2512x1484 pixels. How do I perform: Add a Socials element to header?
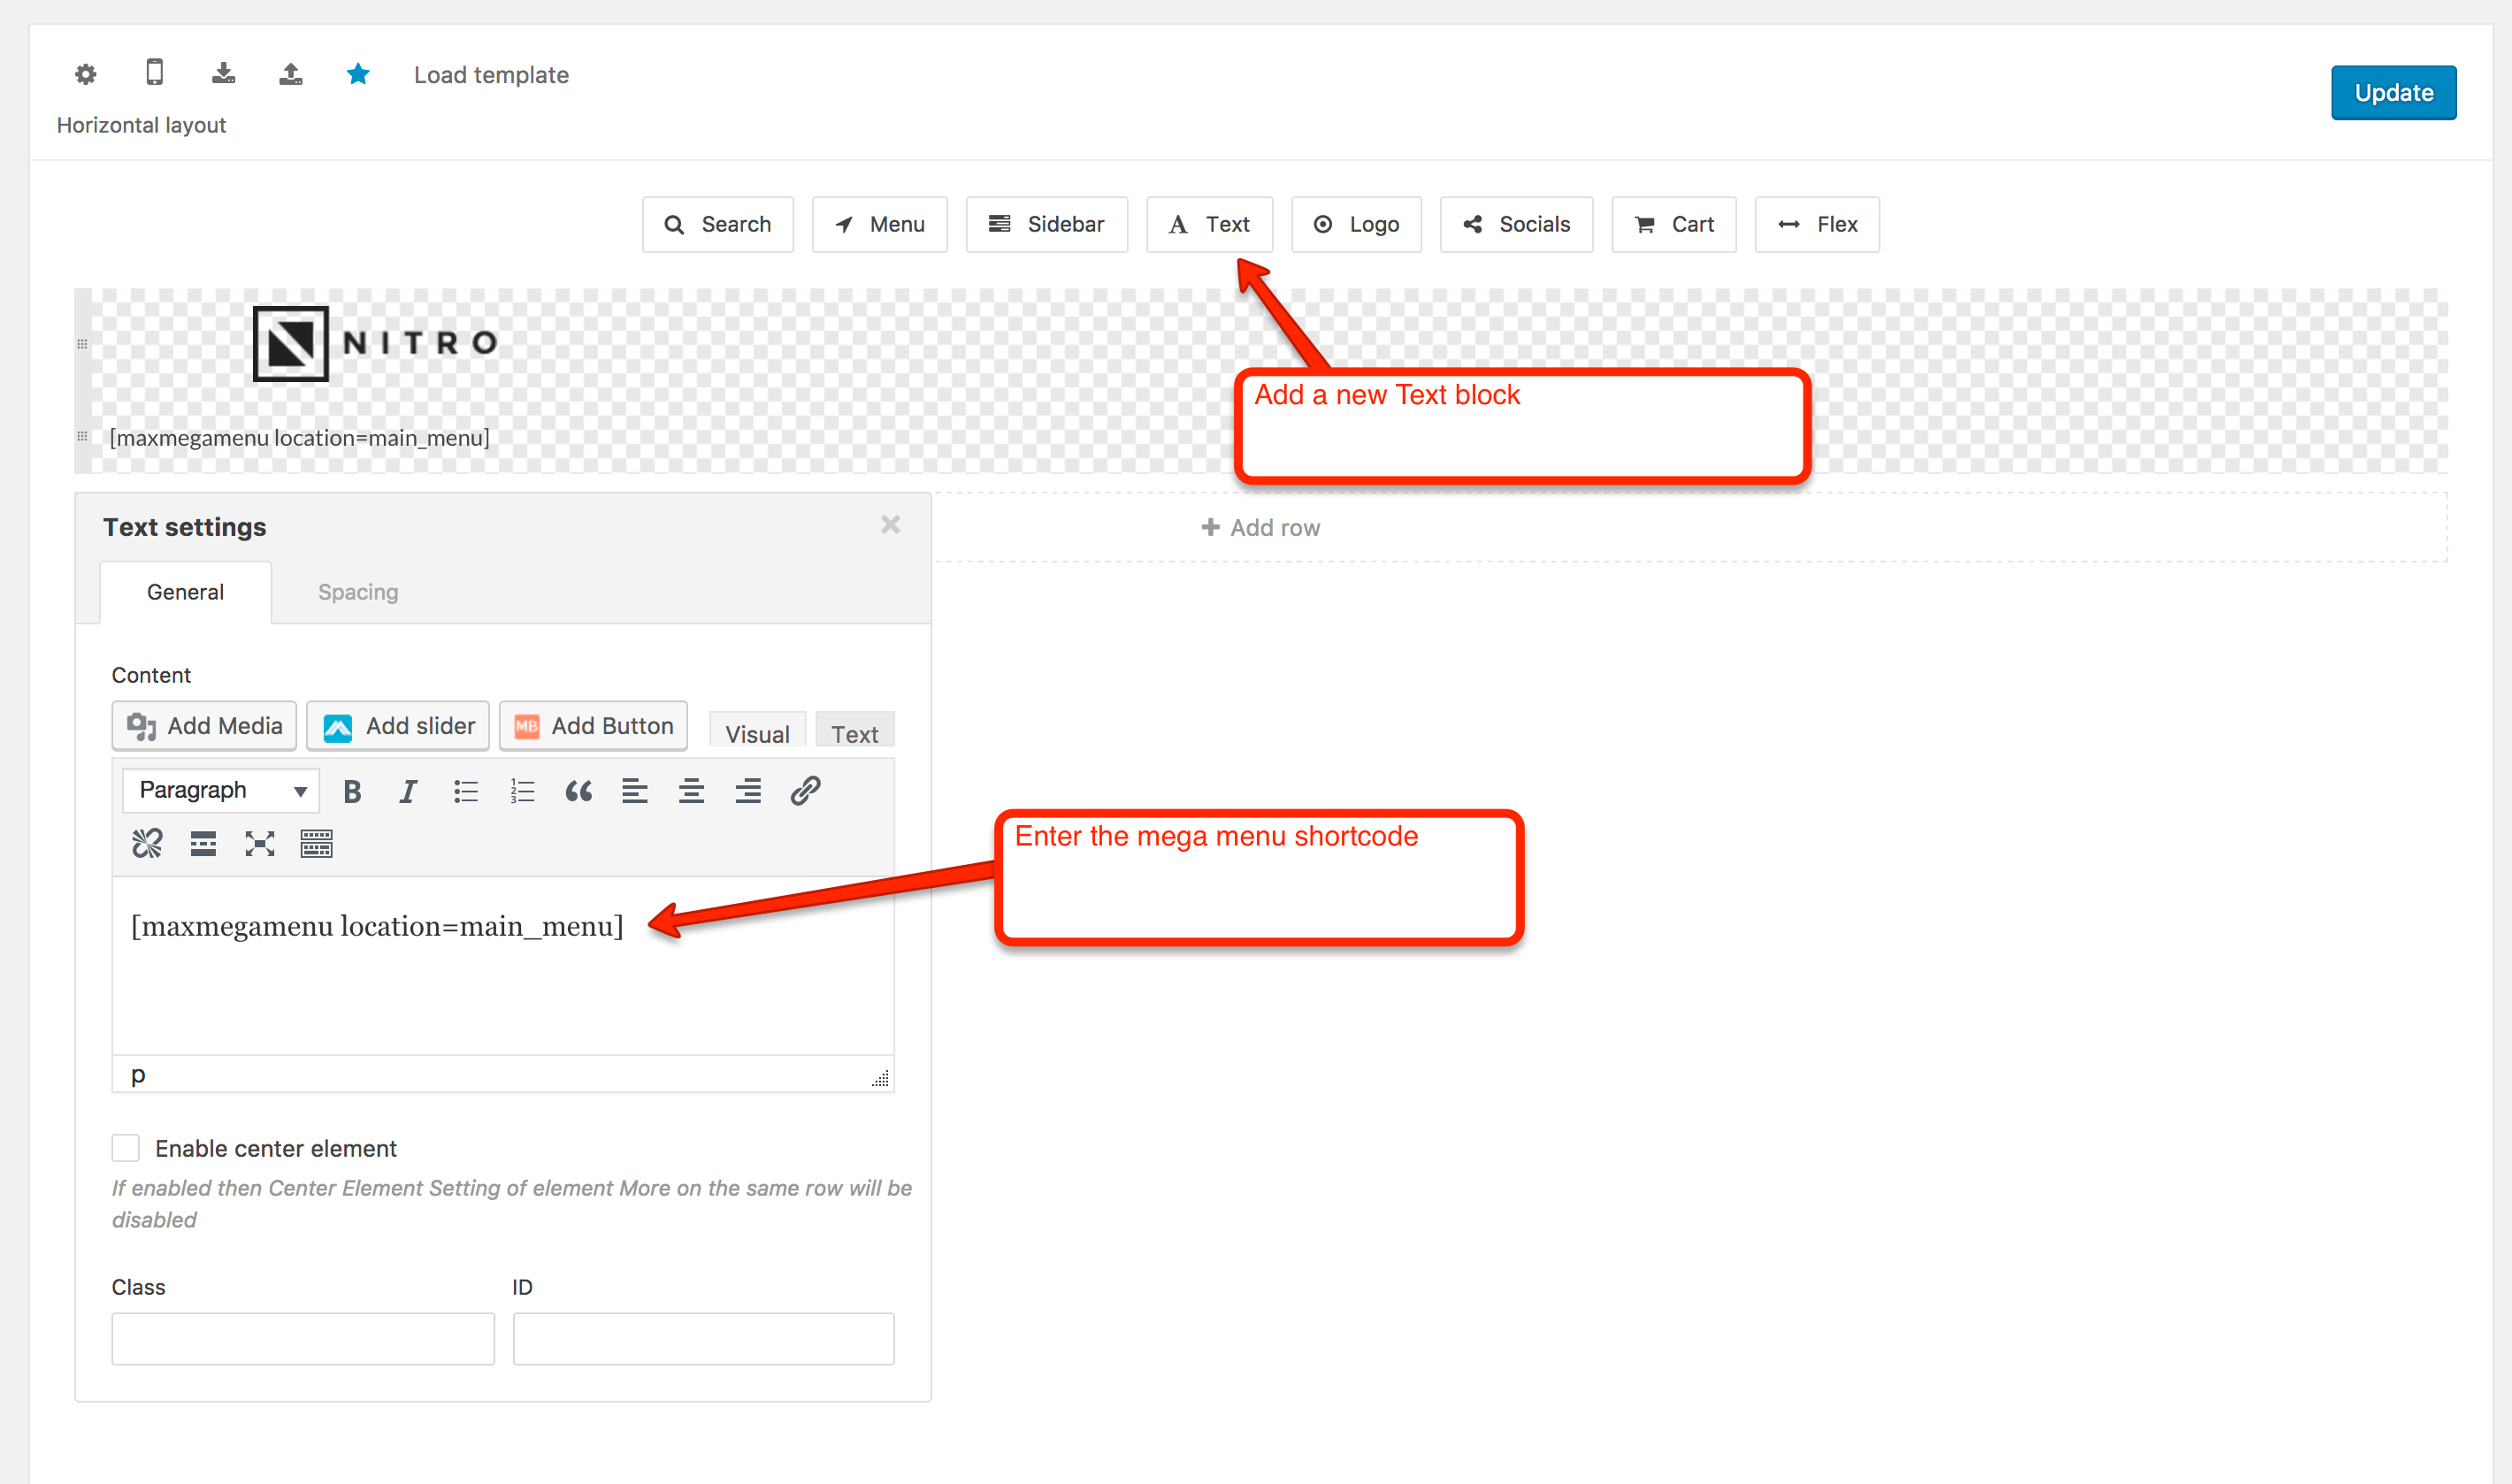coord(1516,225)
